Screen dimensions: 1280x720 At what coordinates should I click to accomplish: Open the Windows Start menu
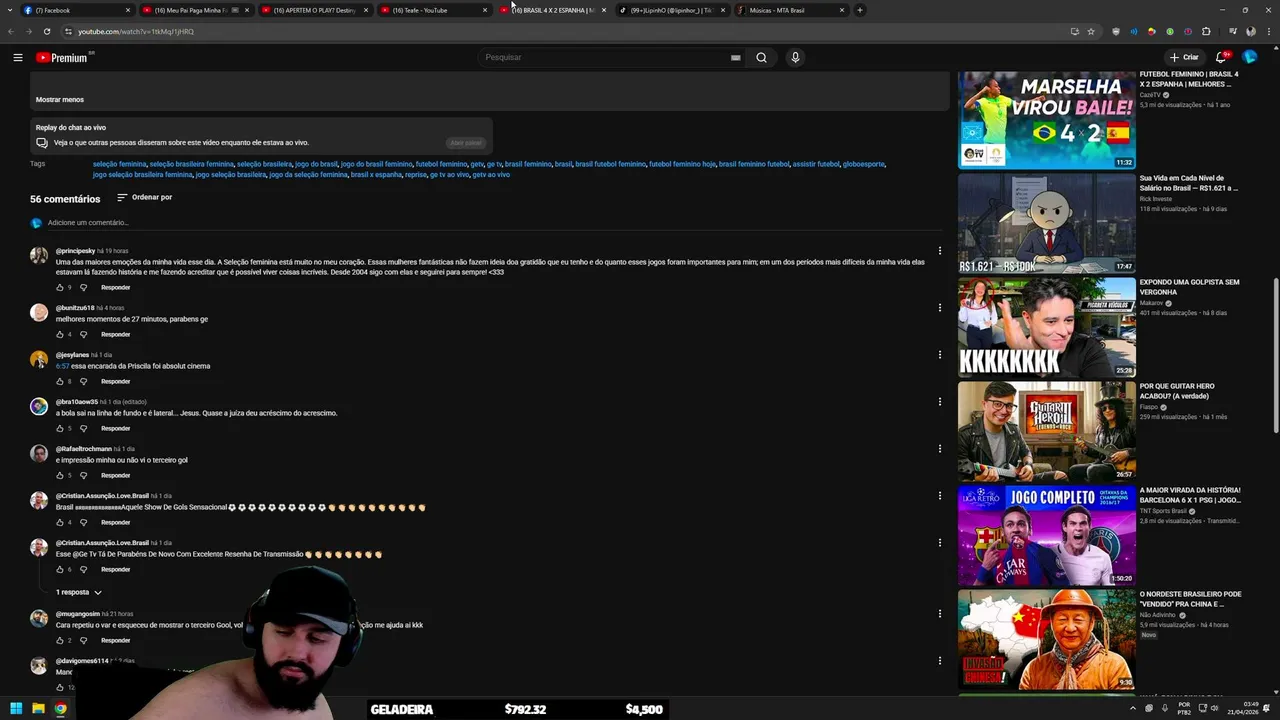16,709
